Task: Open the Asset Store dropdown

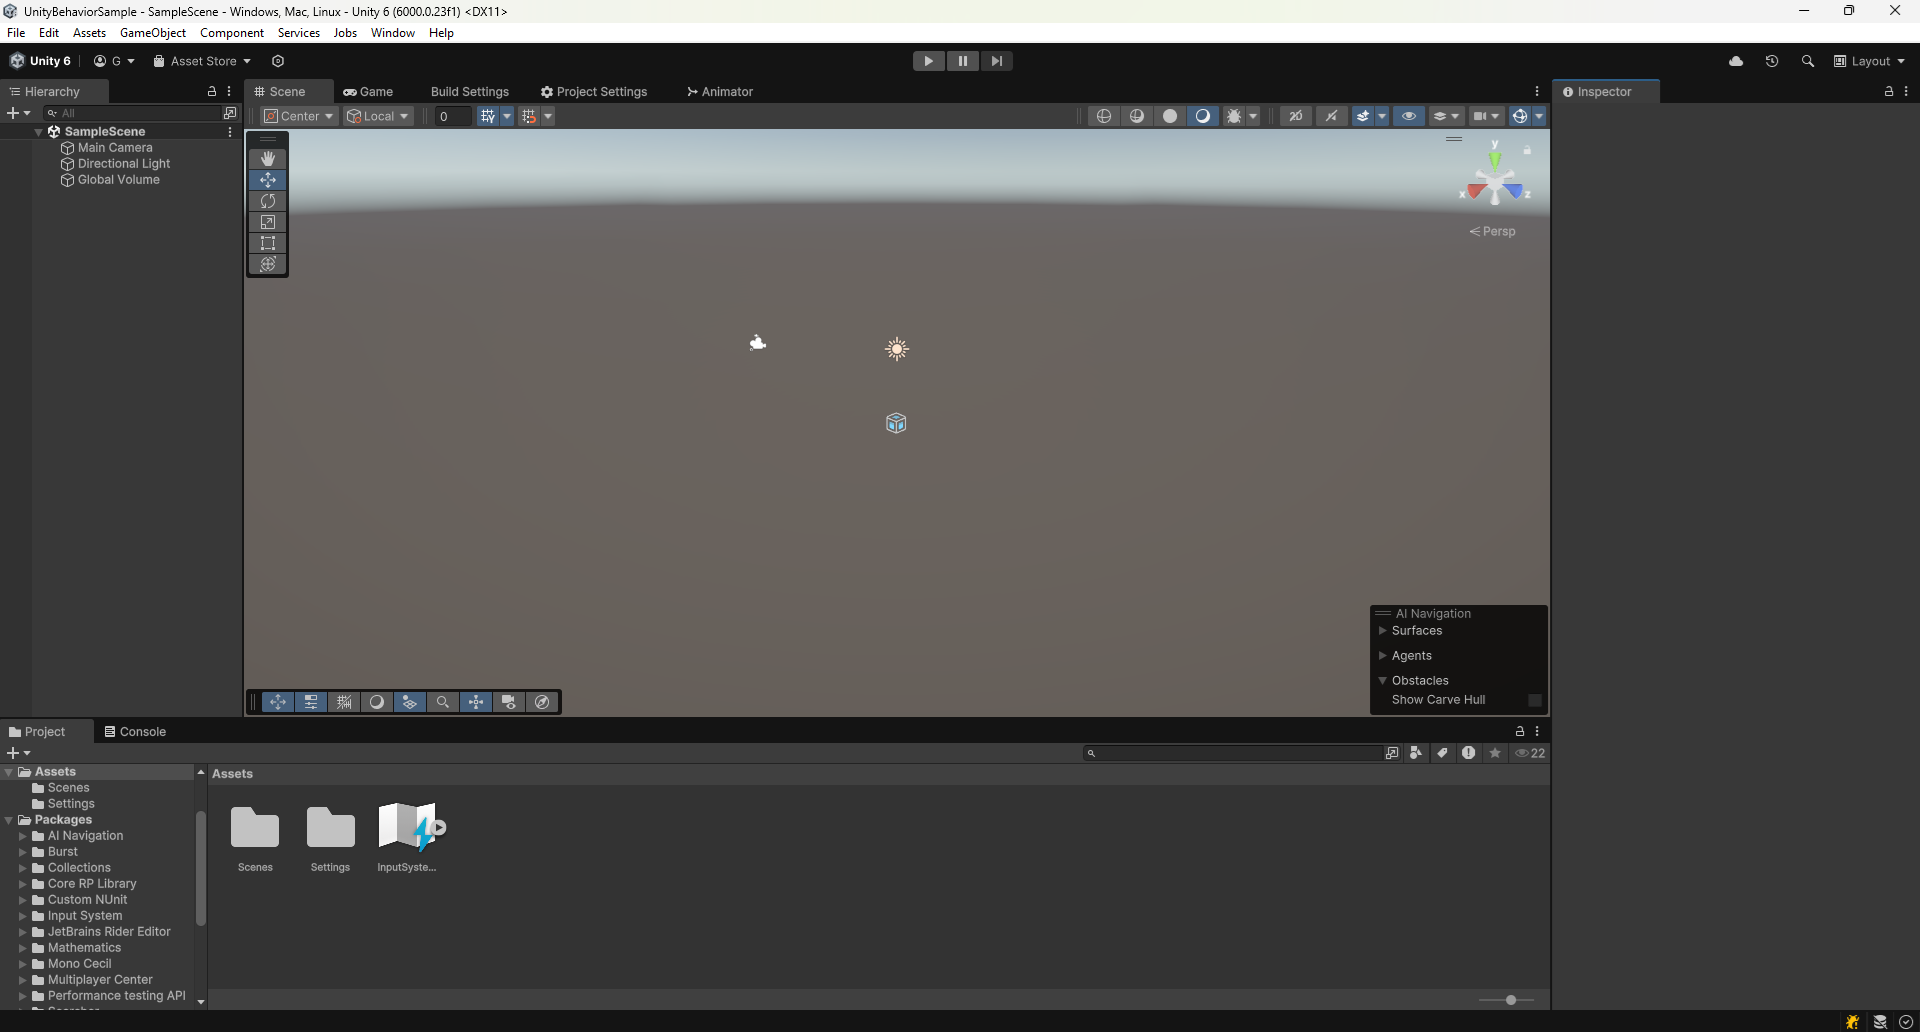Action: 202,61
